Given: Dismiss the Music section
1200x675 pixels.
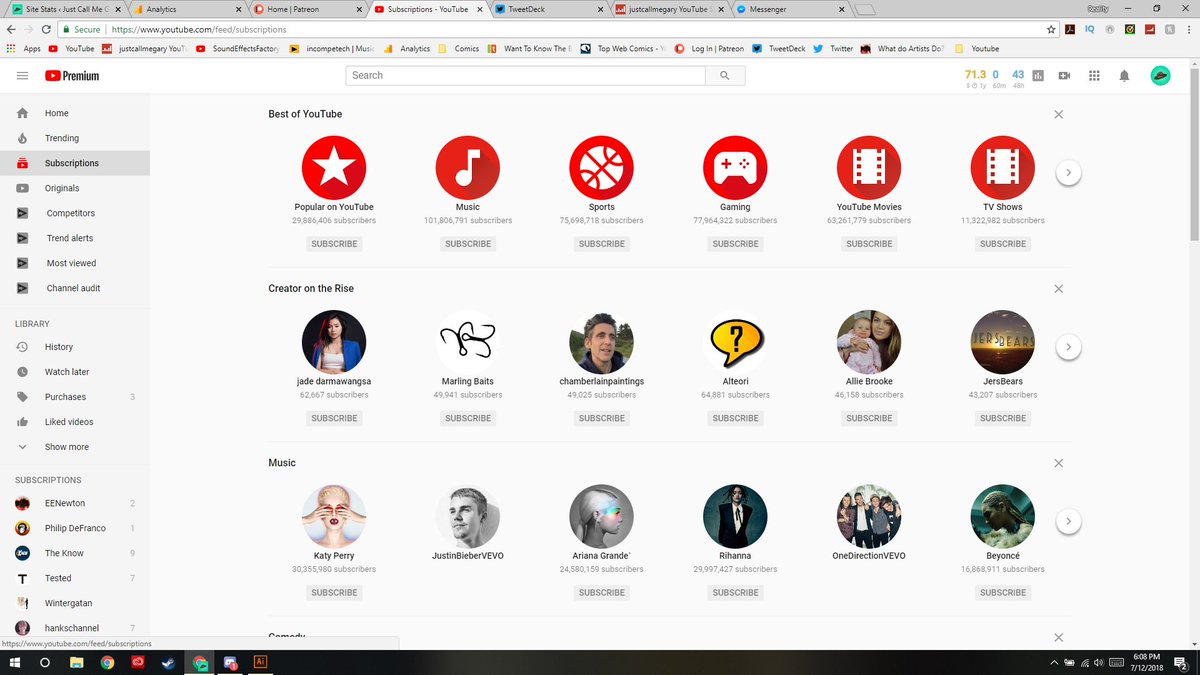Looking at the screenshot, I should 1059,463.
